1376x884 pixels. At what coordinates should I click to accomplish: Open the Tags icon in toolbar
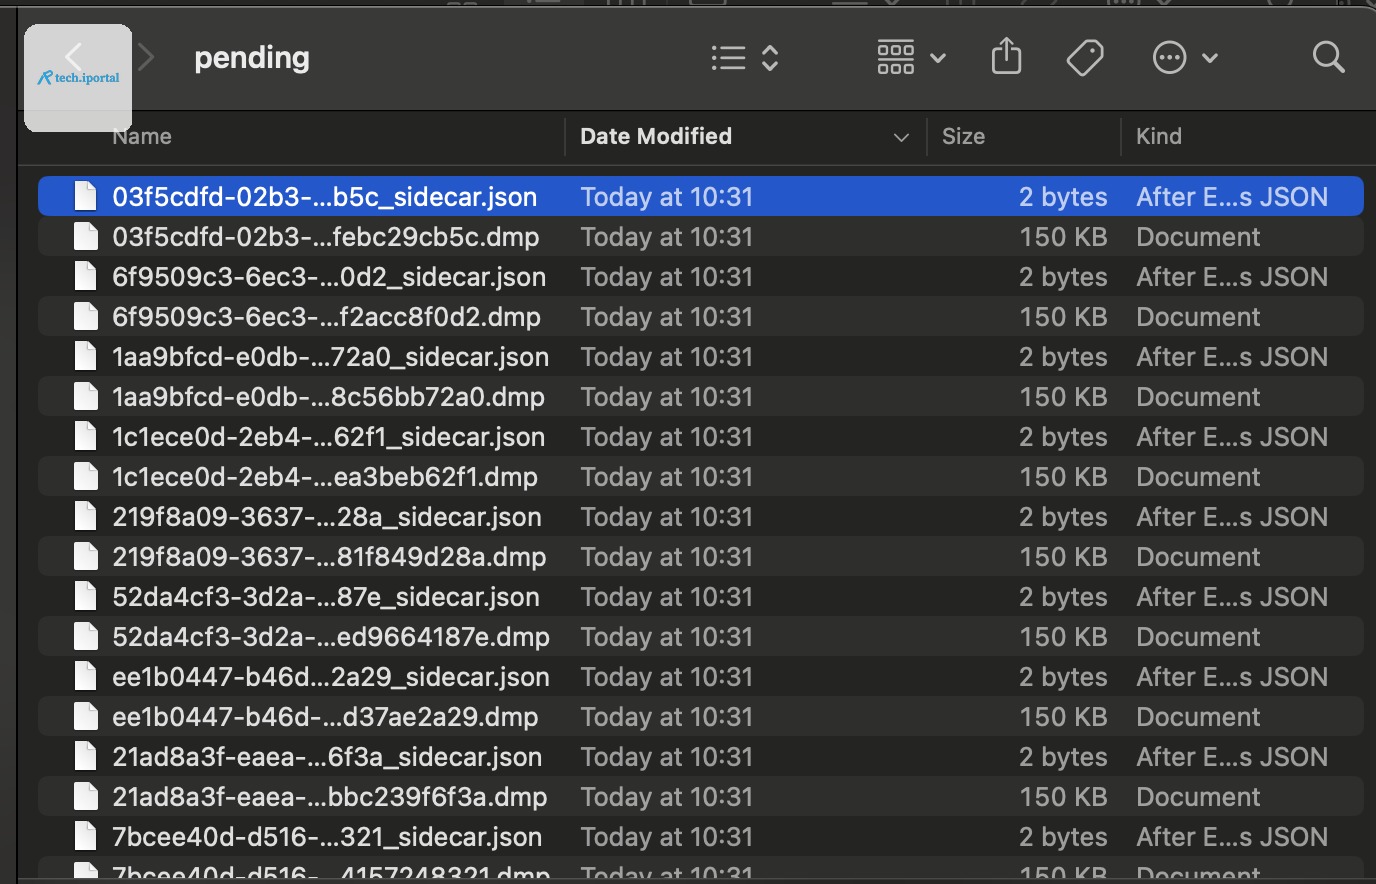click(x=1085, y=58)
